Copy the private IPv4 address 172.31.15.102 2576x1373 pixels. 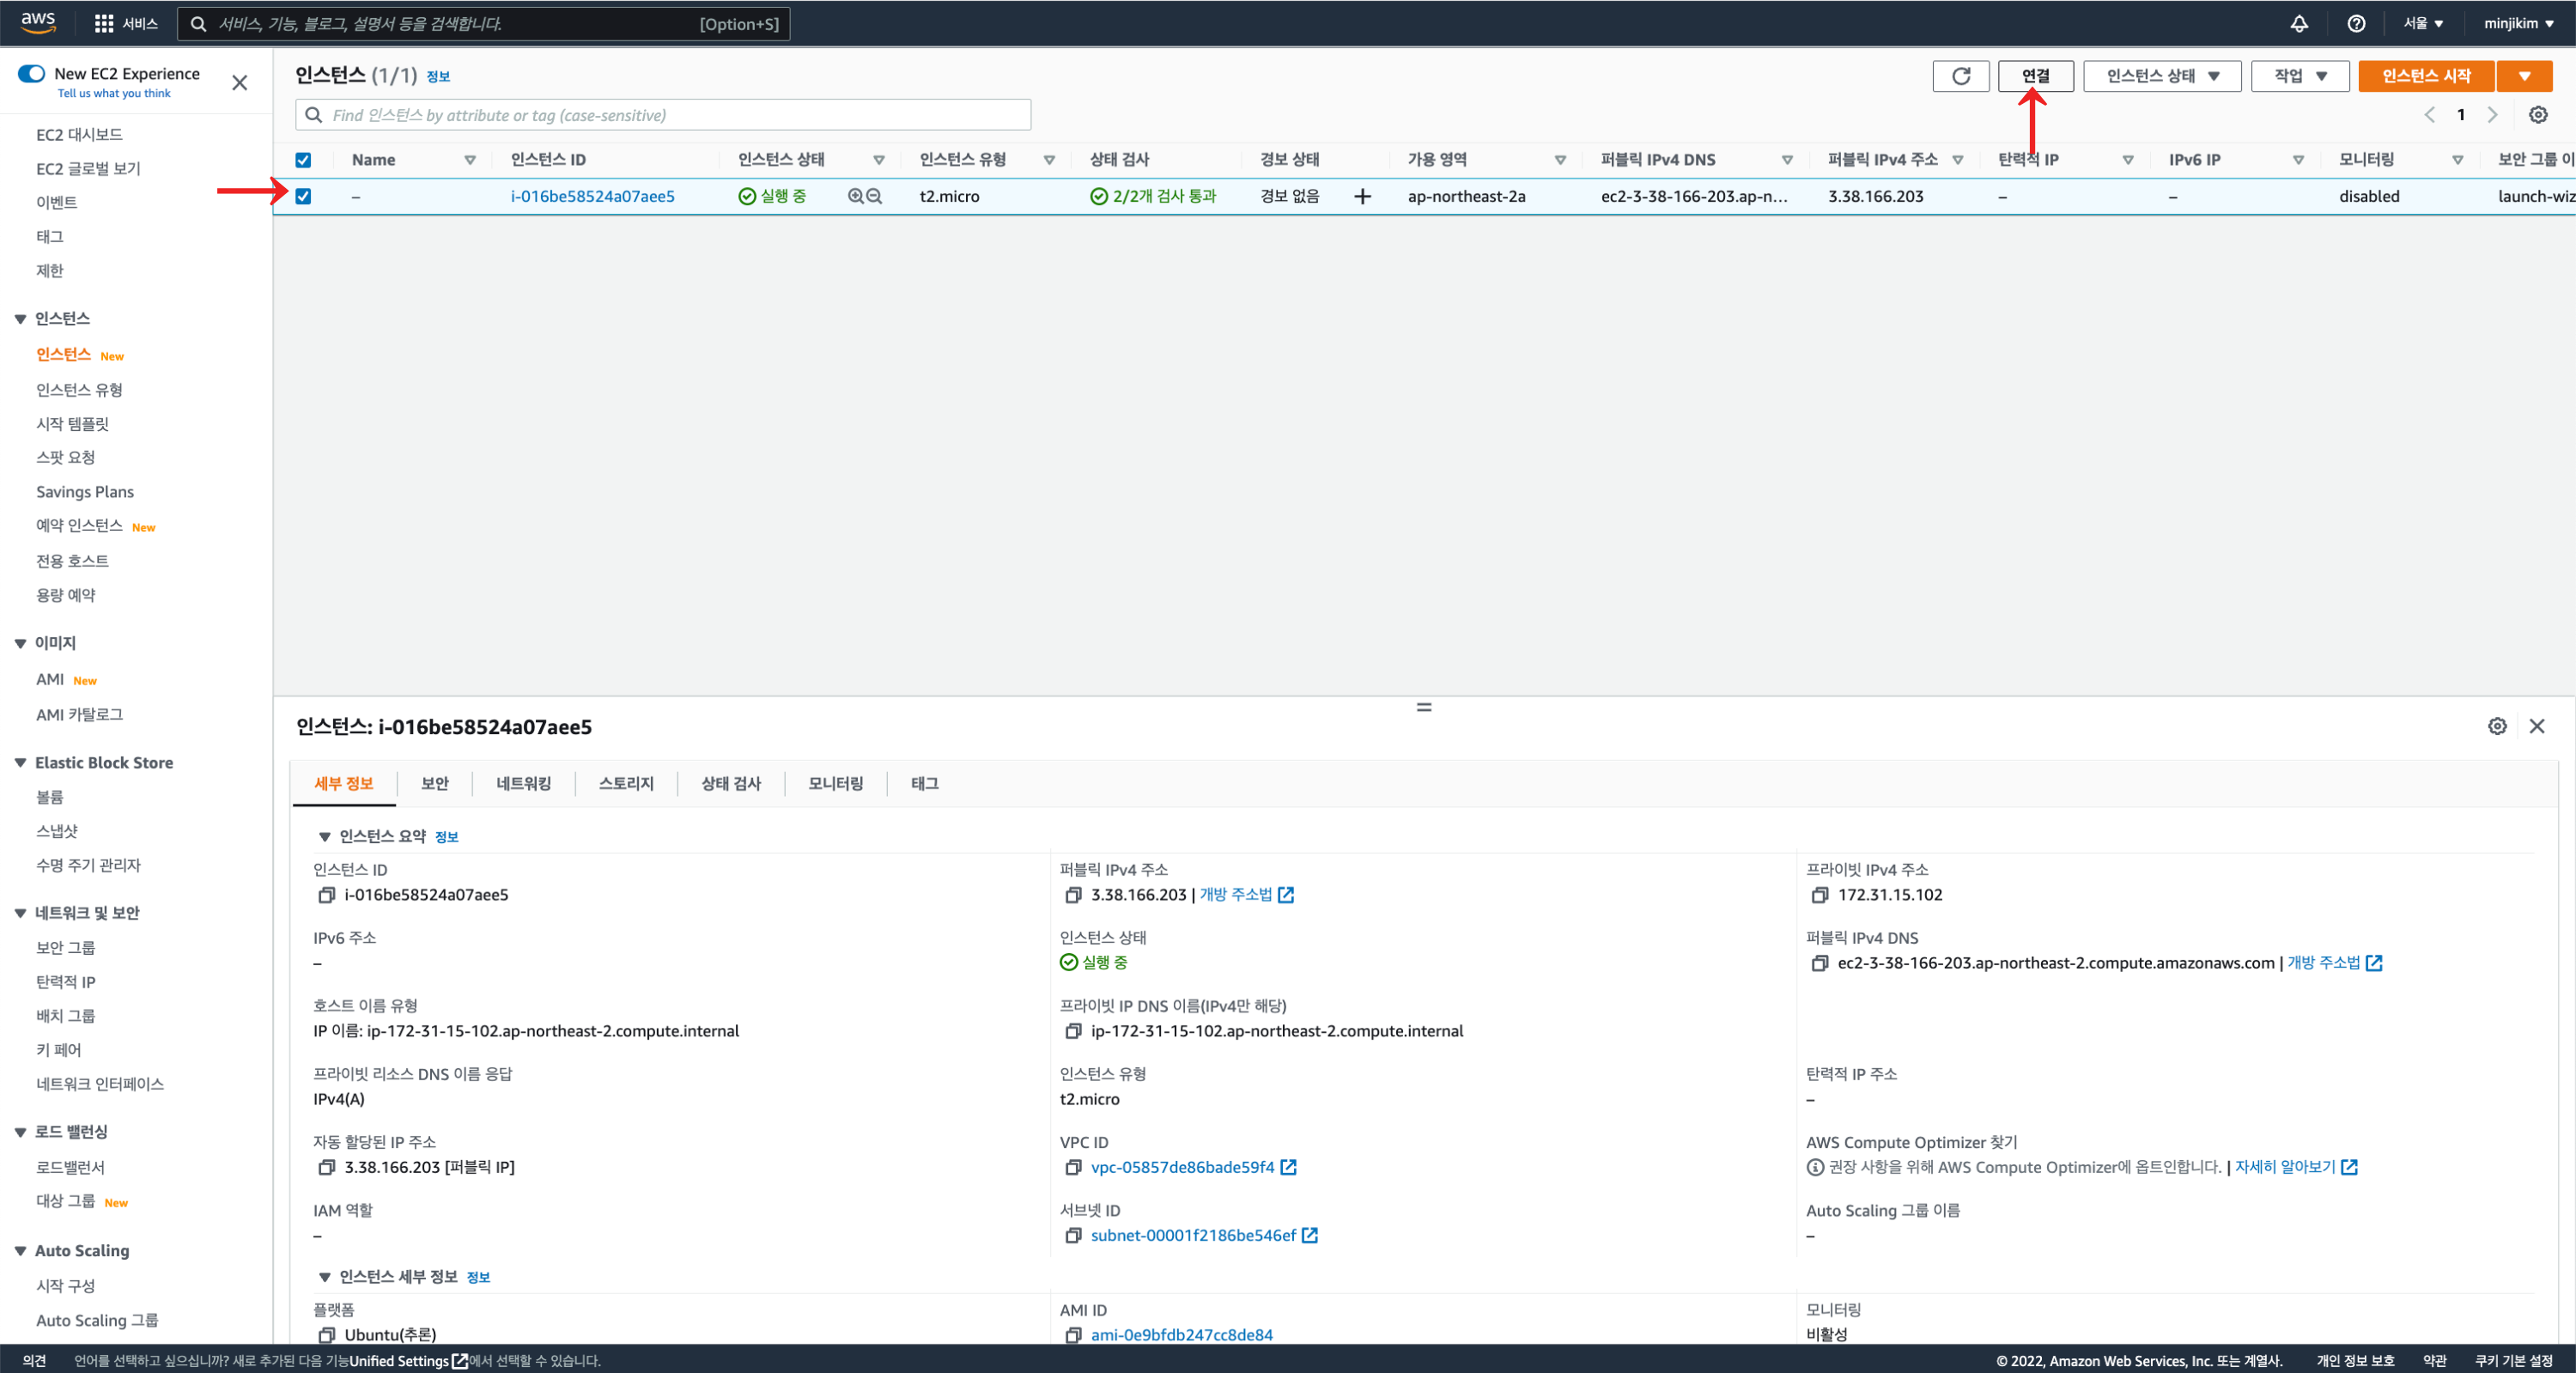(1819, 895)
